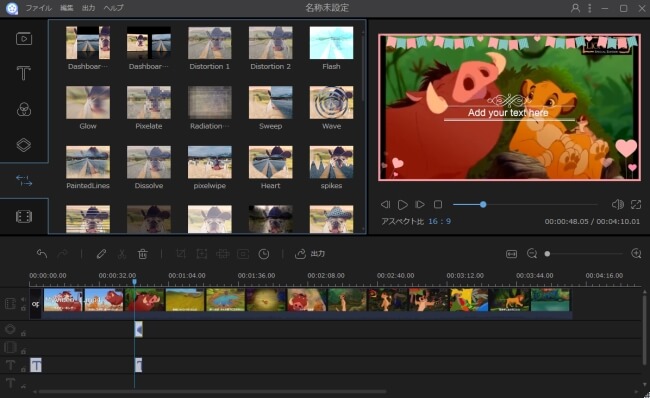Viewport: 650px width, 398px height.
Task: Open the Elements tab with film icon
Action: click(x=24, y=216)
